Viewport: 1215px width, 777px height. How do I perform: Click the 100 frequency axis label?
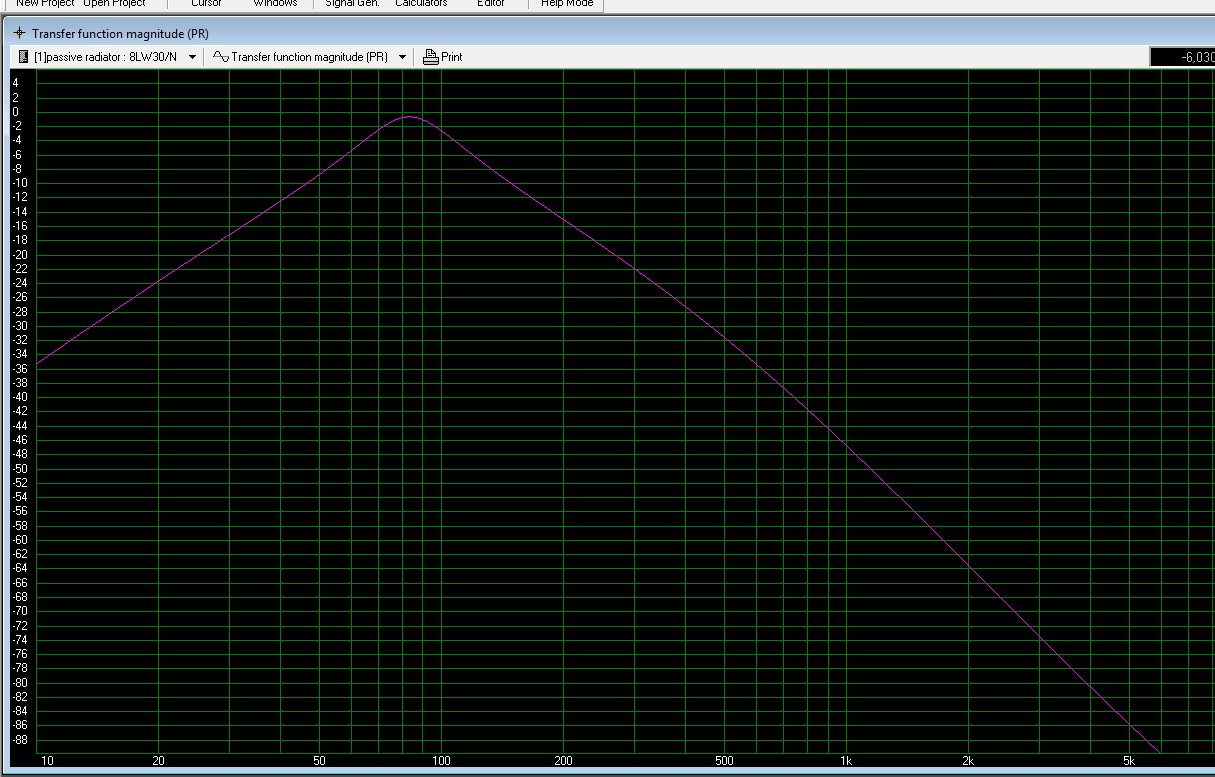click(441, 761)
